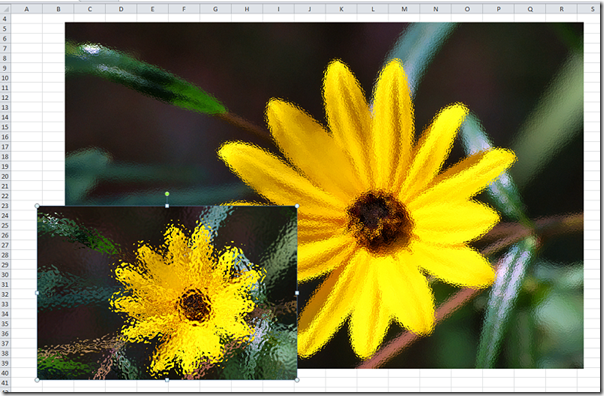The image size is (604, 396).
Task: Select column M header
Action: coord(404,9)
